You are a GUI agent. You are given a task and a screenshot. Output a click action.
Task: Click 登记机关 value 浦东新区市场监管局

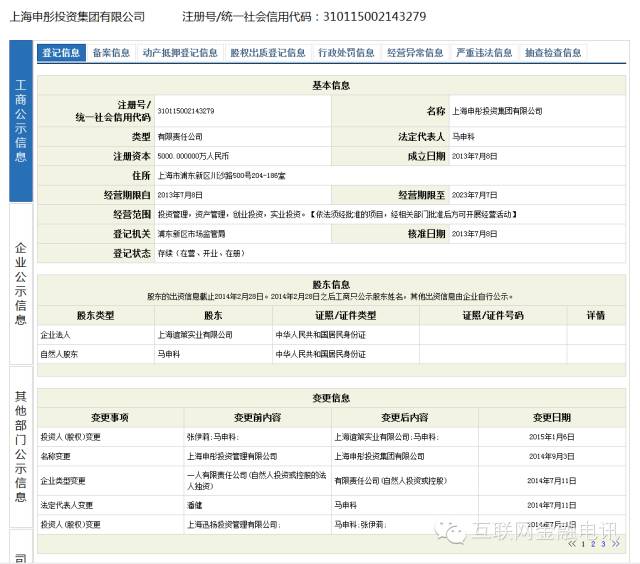point(191,234)
